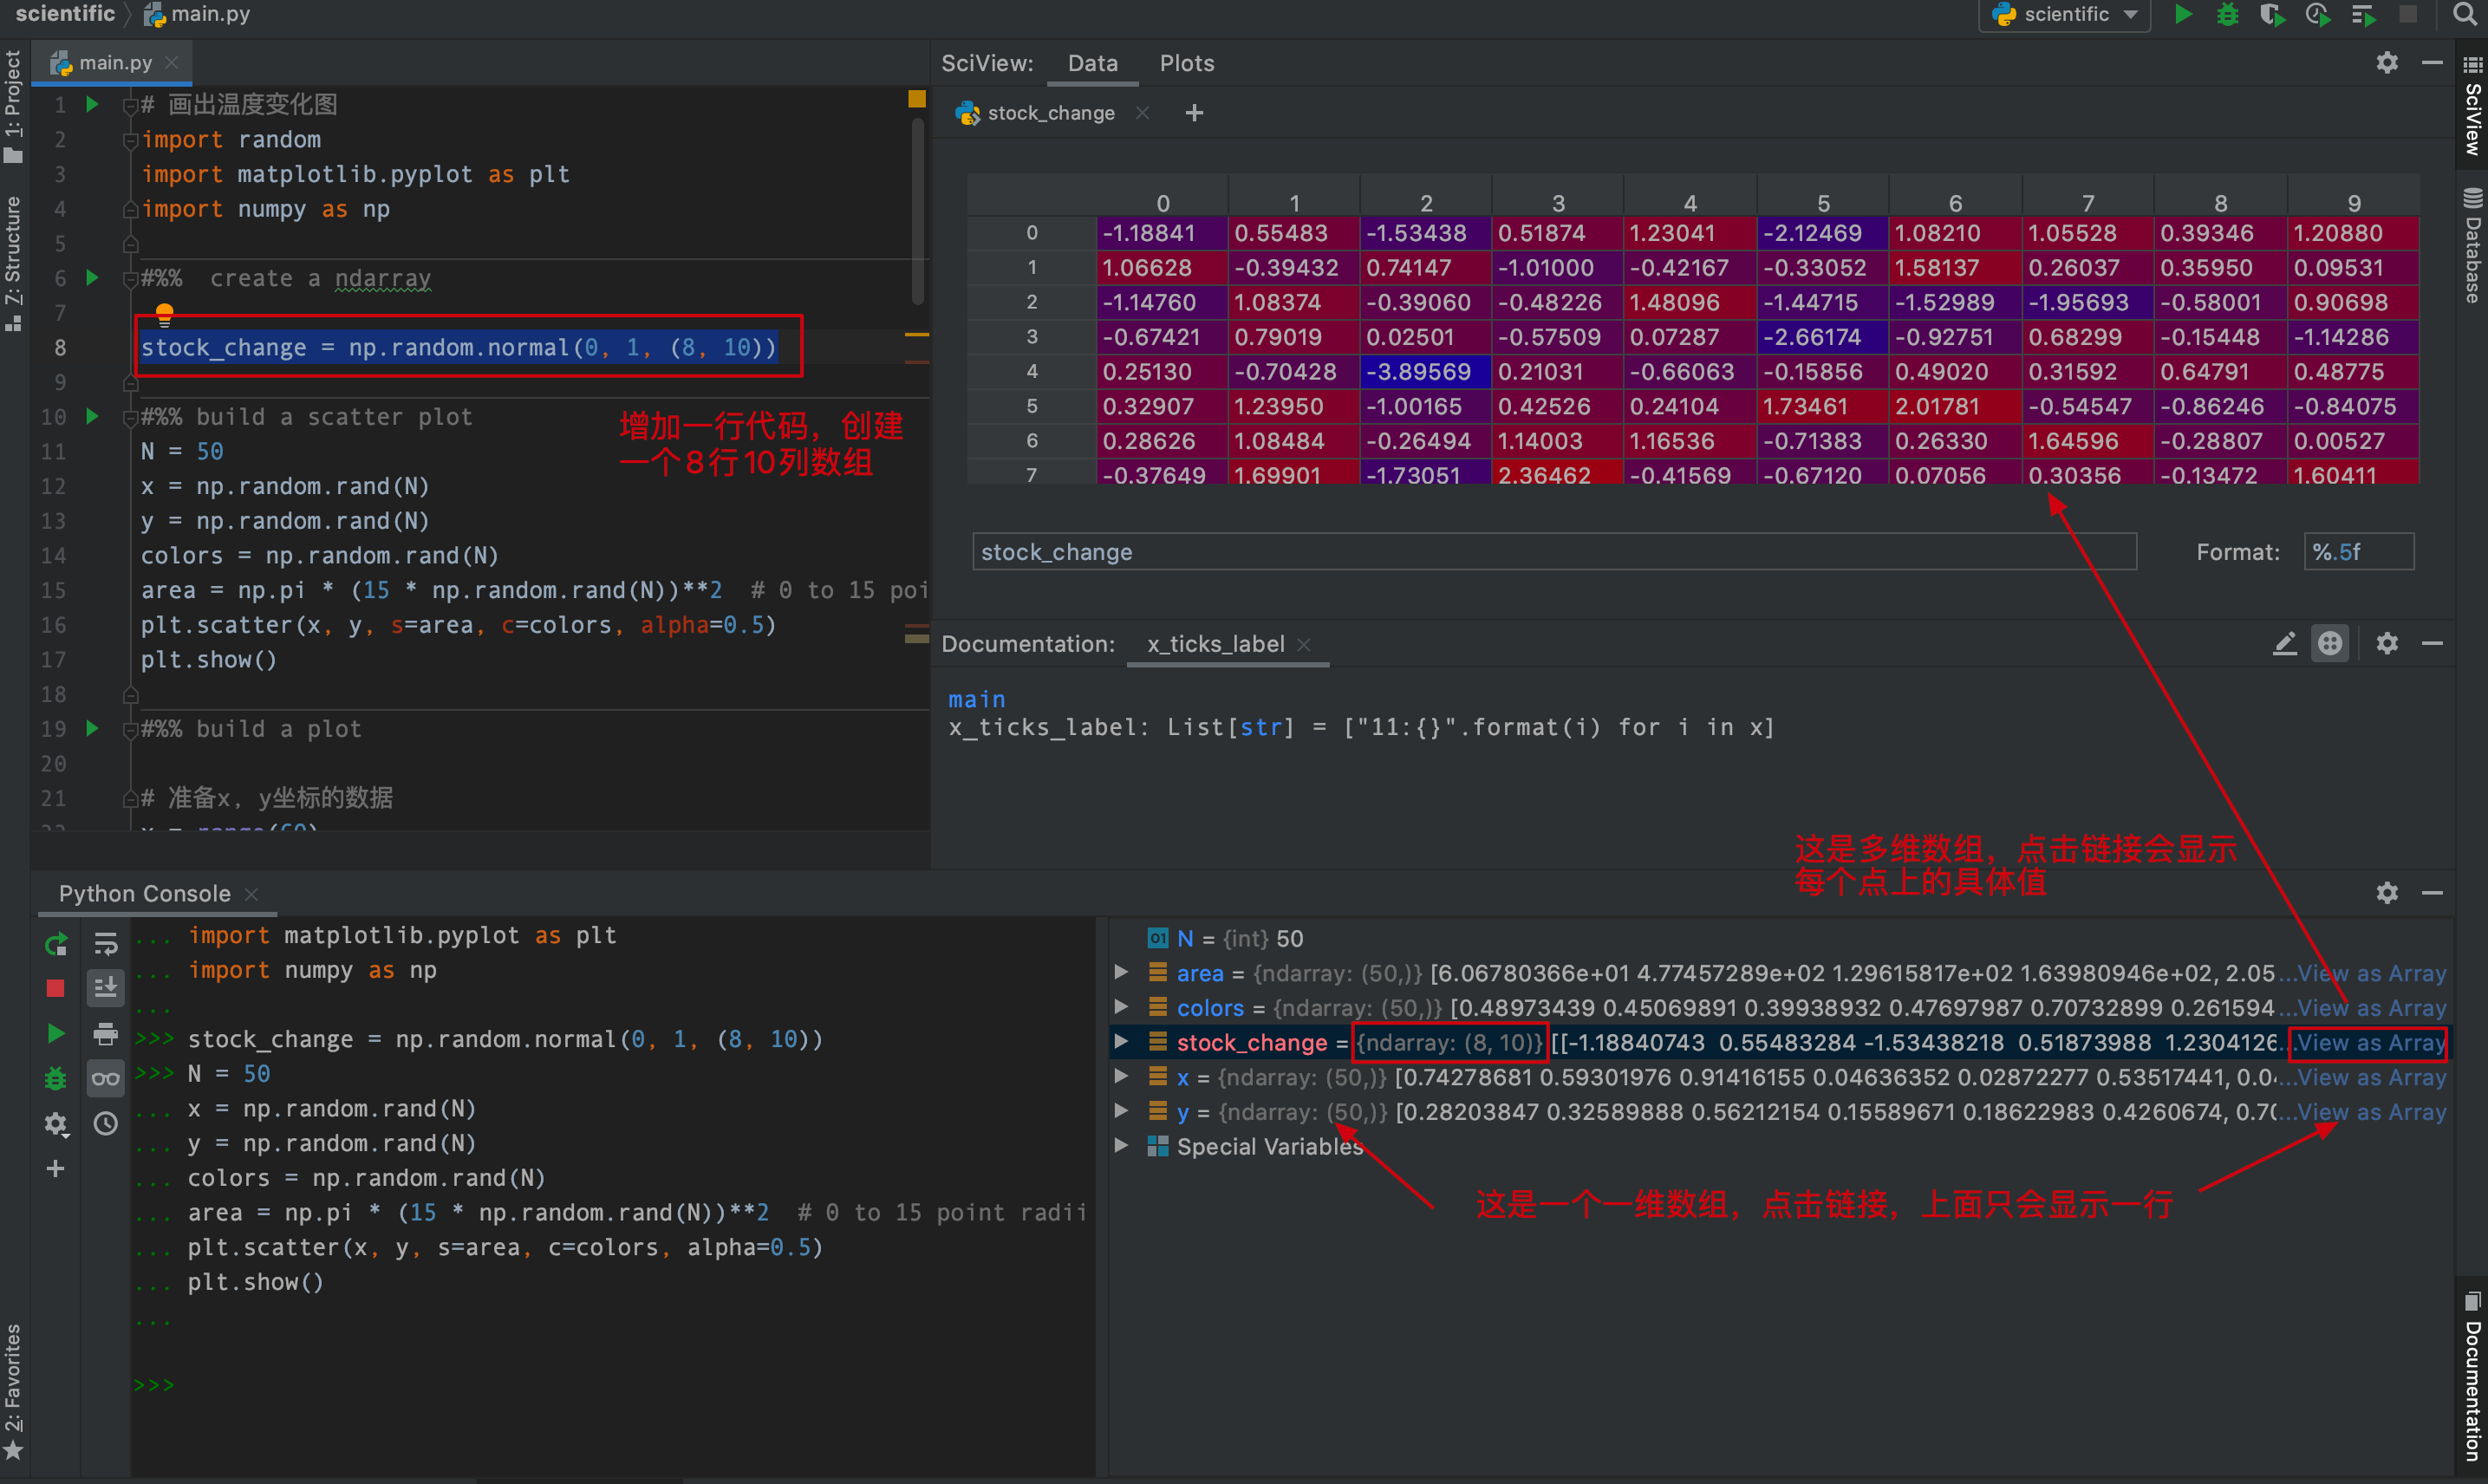Expand the stock_change variable node
Viewport: 2488px width, 1484px height.
tap(1122, 1042)
